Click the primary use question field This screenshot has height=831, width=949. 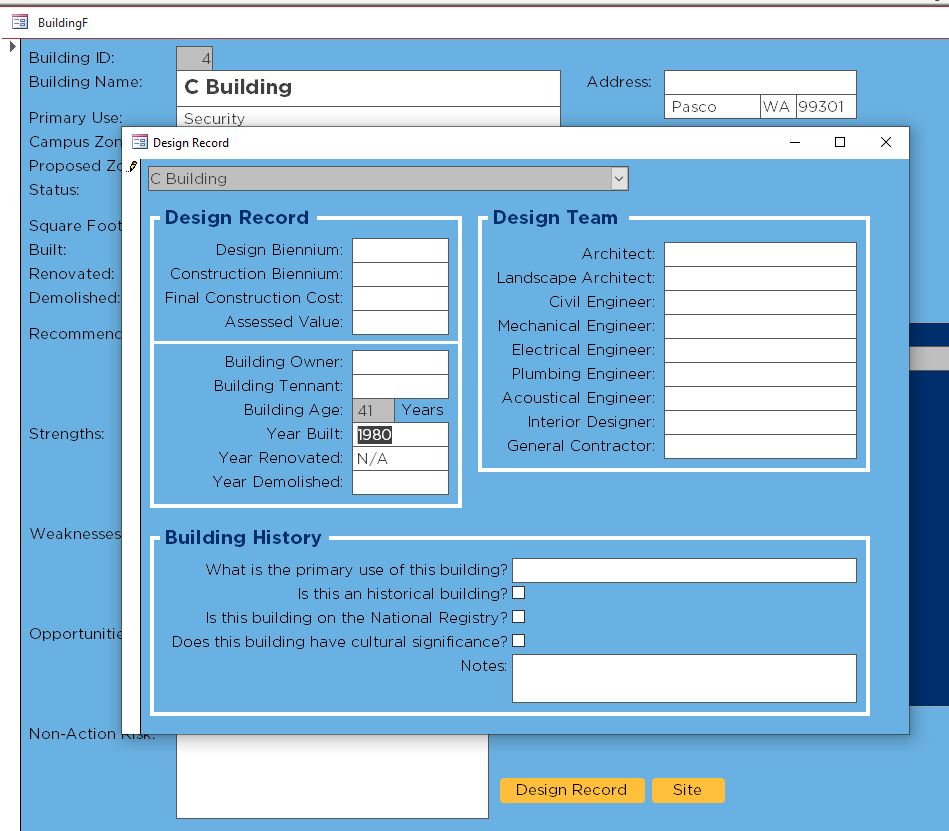tap(684, 570)
